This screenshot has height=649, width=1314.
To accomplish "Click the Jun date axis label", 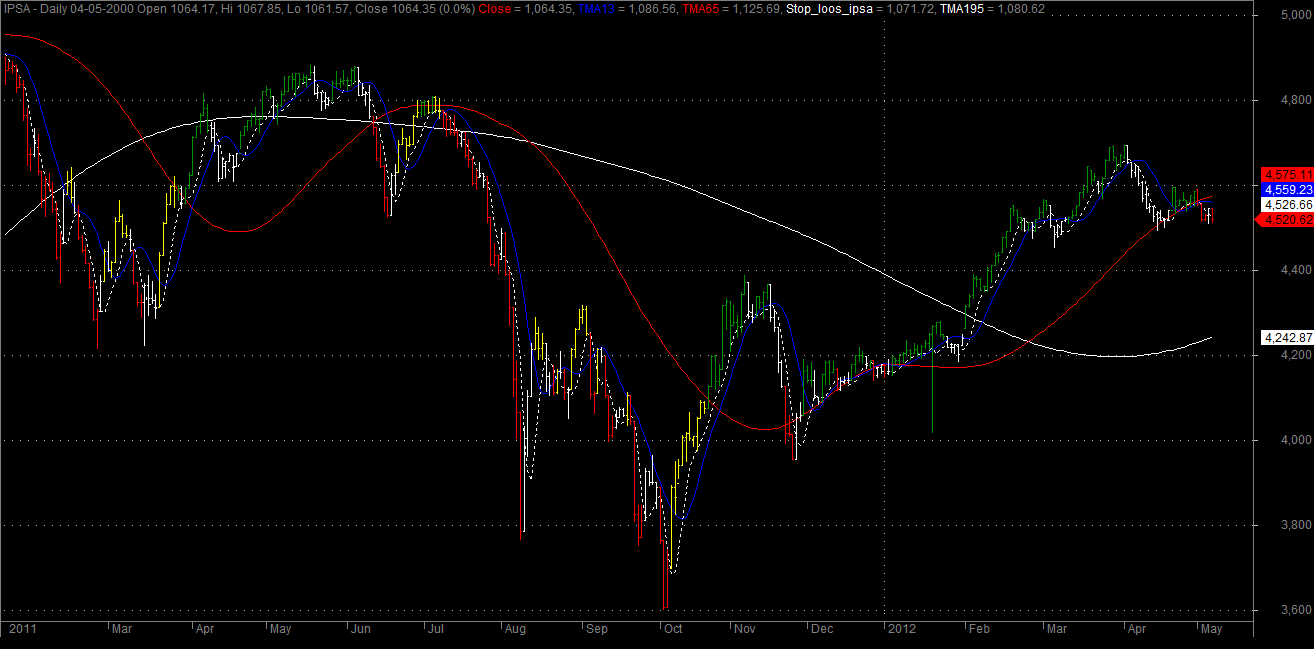I will point(361,629).
